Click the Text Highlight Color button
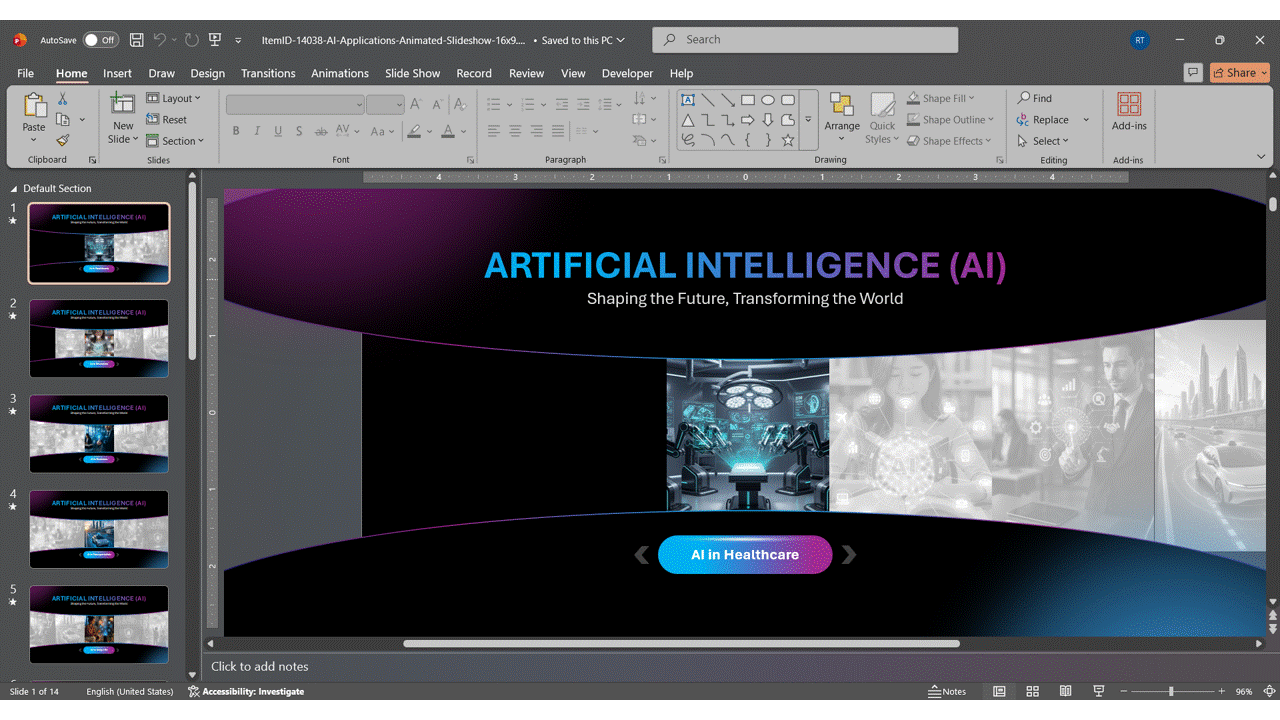Viewport: 1280px width, 720px height. (x=414, y=131)
